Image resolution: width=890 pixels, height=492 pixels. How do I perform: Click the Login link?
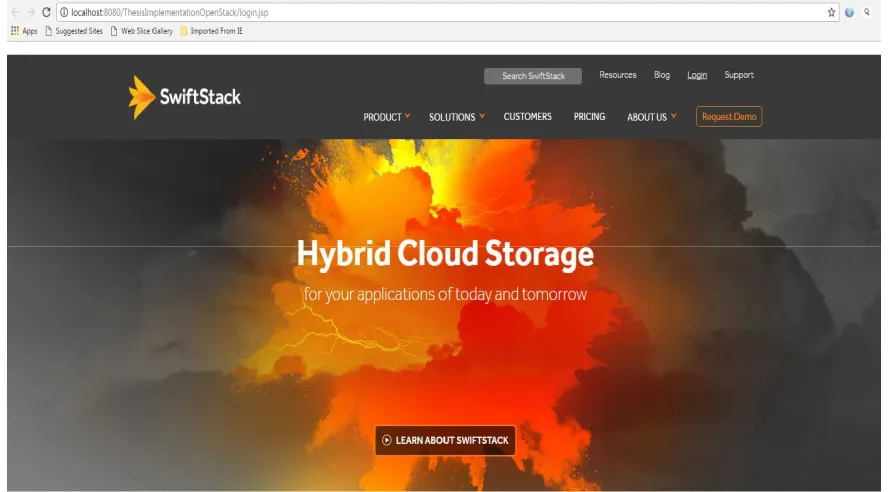697,75
